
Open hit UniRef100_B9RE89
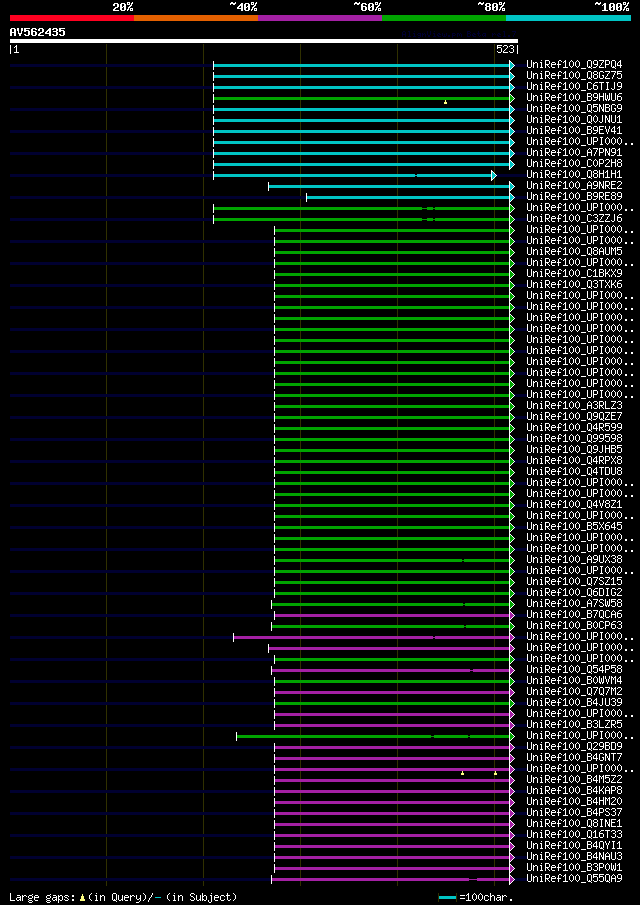click(x=574, y=197)
